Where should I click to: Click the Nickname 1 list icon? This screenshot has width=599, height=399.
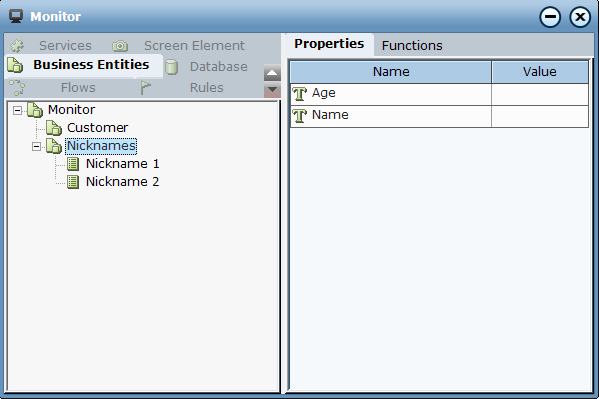(x=73, y=164)
